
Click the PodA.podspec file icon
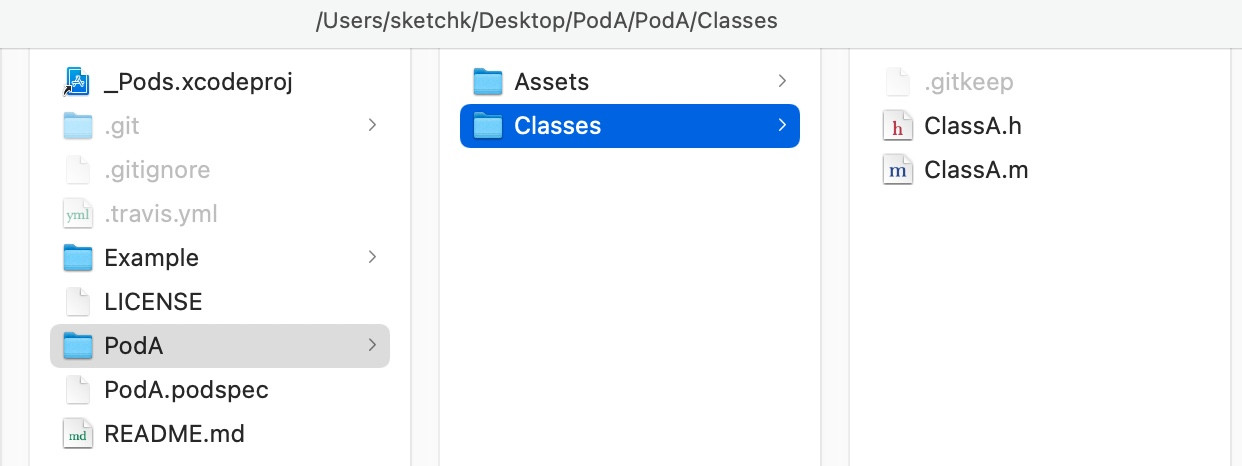[77, 390]
